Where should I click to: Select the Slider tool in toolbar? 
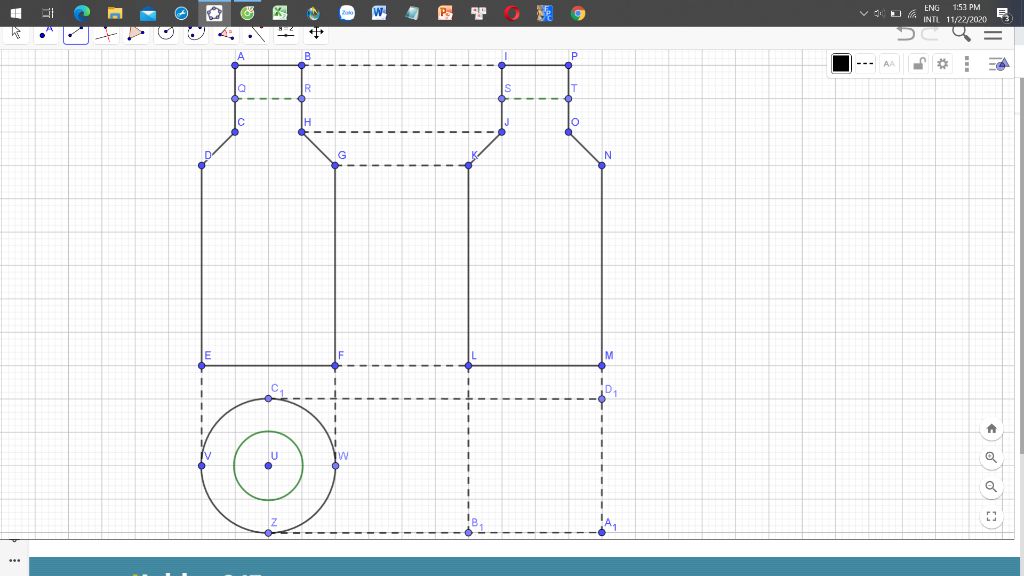tap(287, 33)
